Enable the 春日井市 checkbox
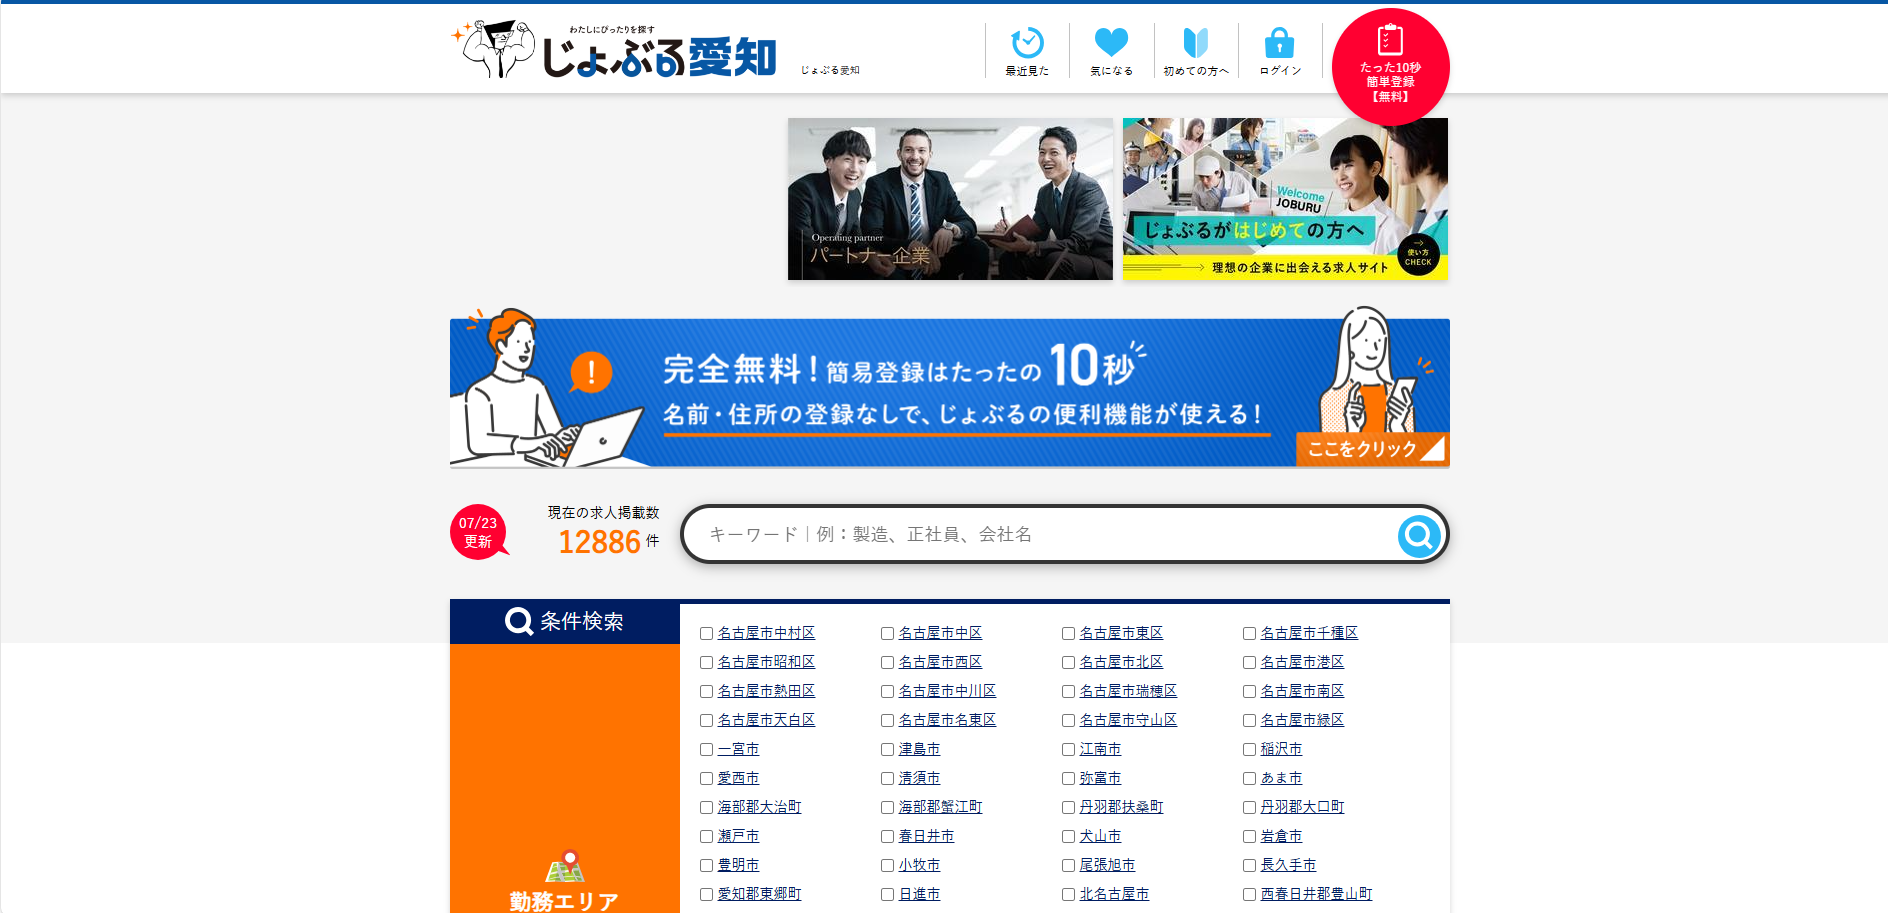The image size is (1888, 913). tap(887, 836)
